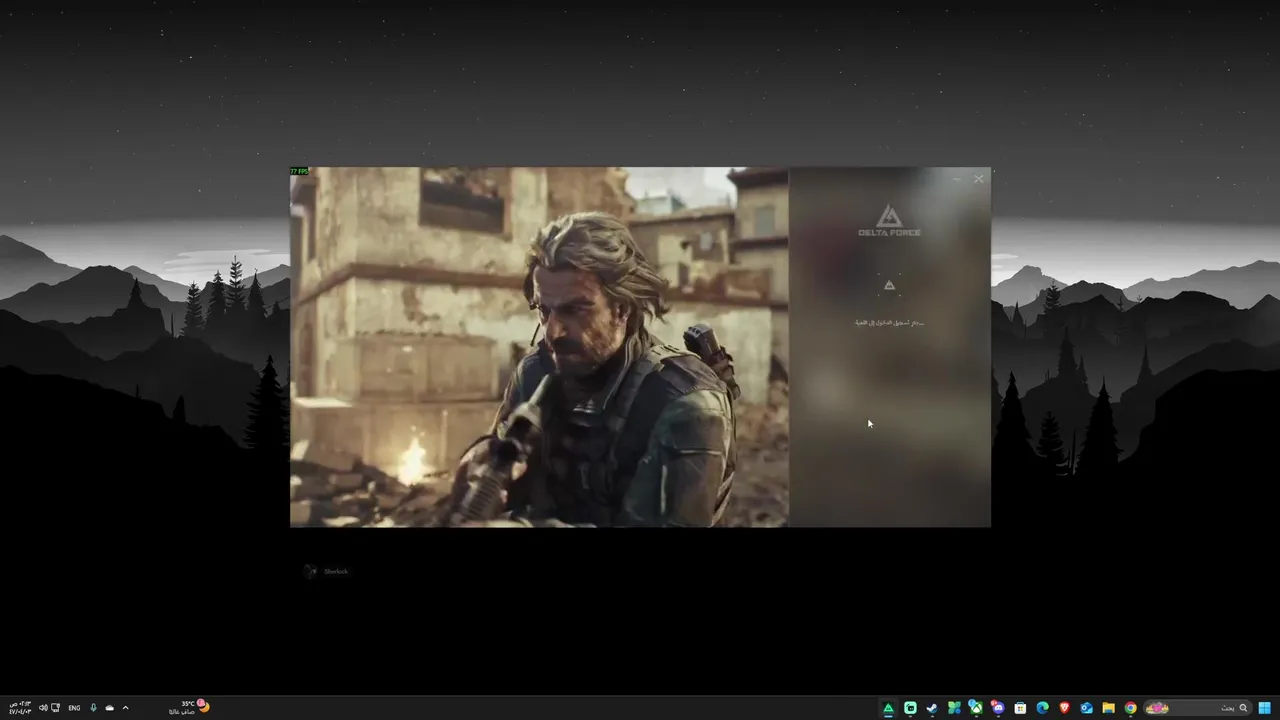Open the volume speaker tray icon
Screen dimensions: 1280x720
pos(43,708)
